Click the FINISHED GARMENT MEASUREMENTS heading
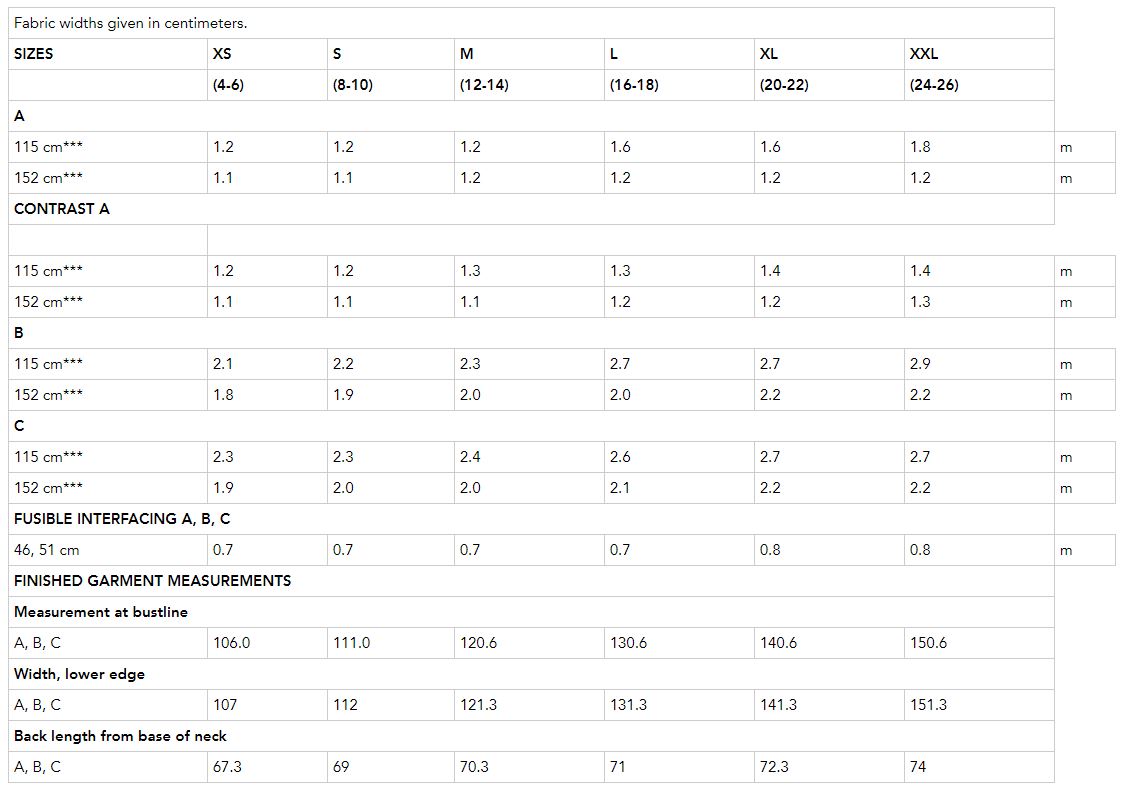 [x=152, y=580]
